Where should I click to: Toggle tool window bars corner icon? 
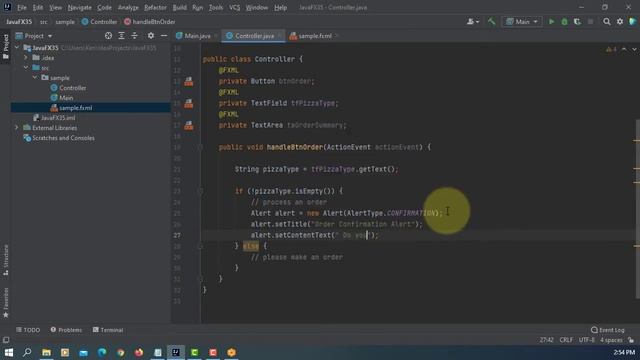tap(6, 340)
